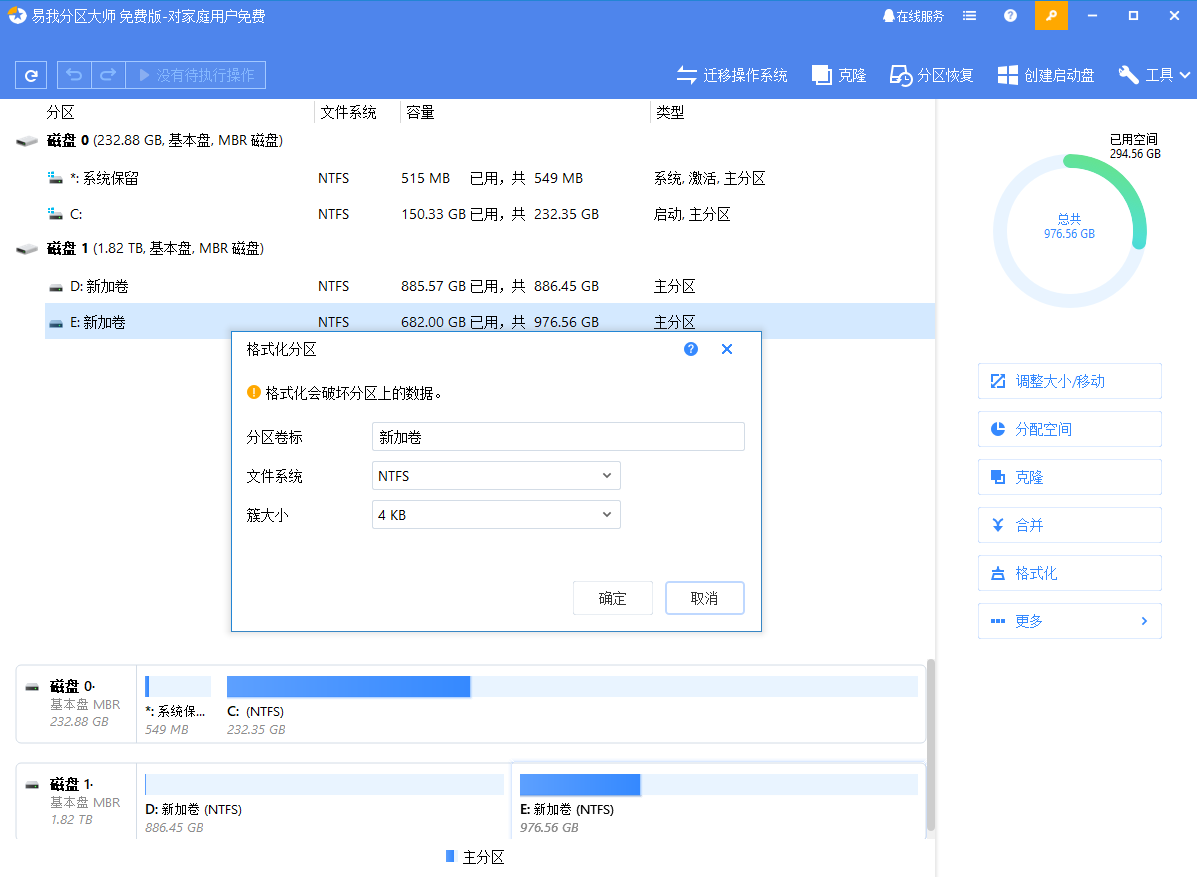
Task: Choose Merge (合并) in the side panel
Action: point(1069,525)
